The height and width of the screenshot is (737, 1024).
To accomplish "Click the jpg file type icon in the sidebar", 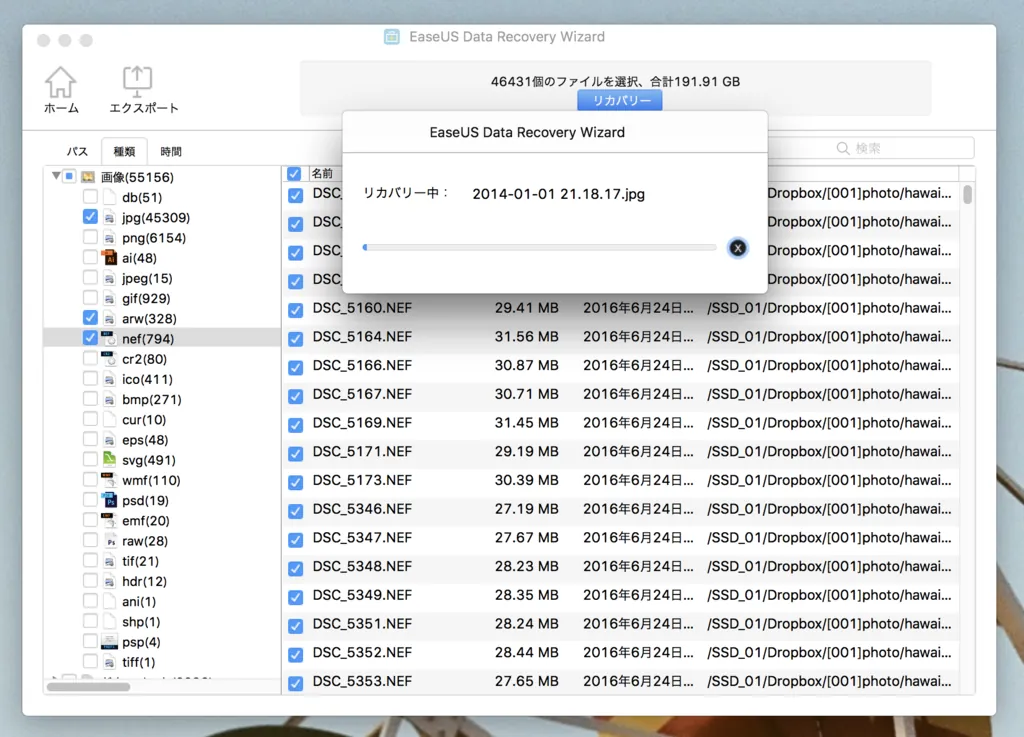I will 109,217.
